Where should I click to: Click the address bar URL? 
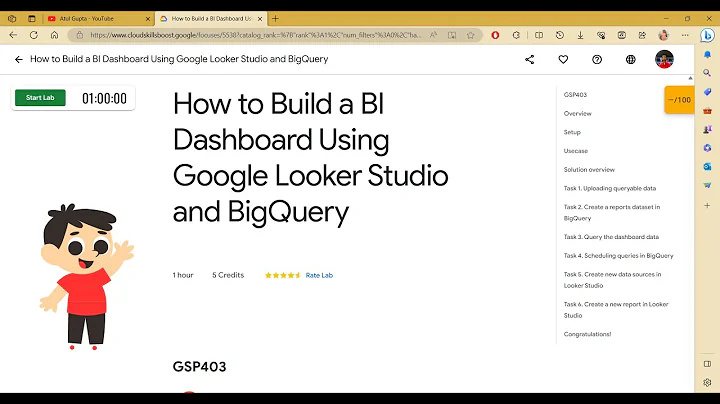255,35
